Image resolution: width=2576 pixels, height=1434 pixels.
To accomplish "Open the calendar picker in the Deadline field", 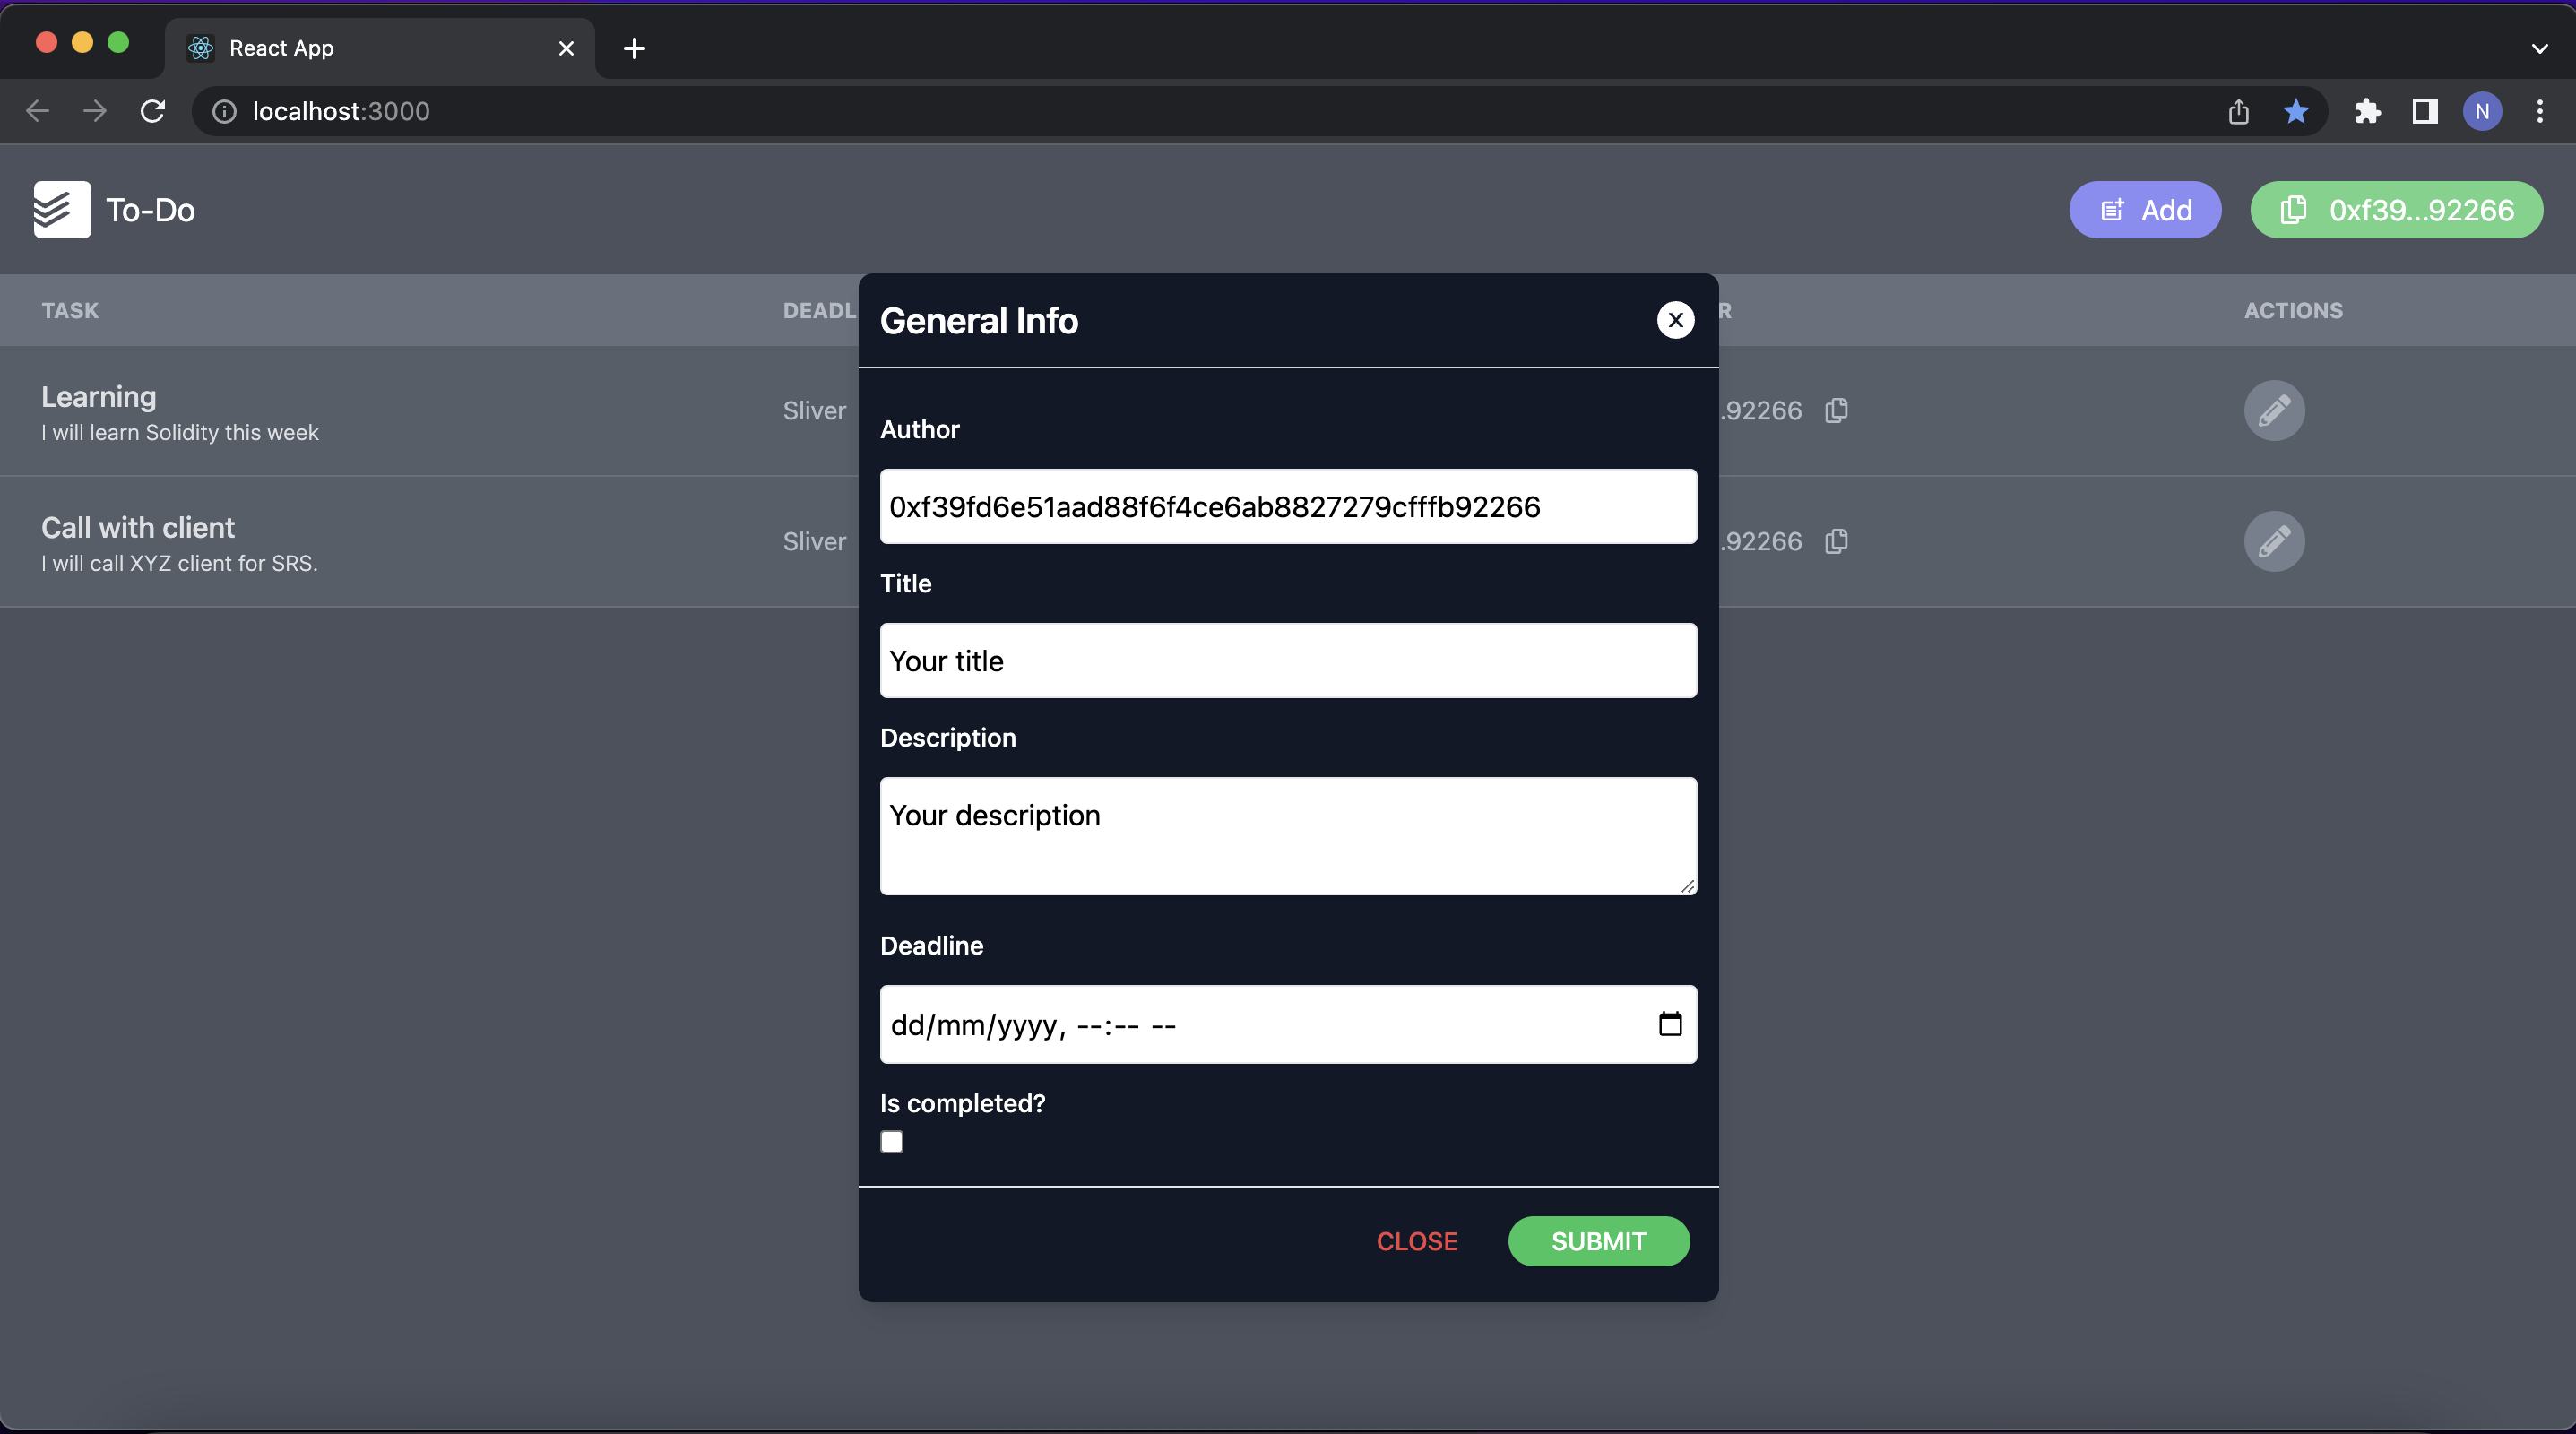I will point(1669,1024).
